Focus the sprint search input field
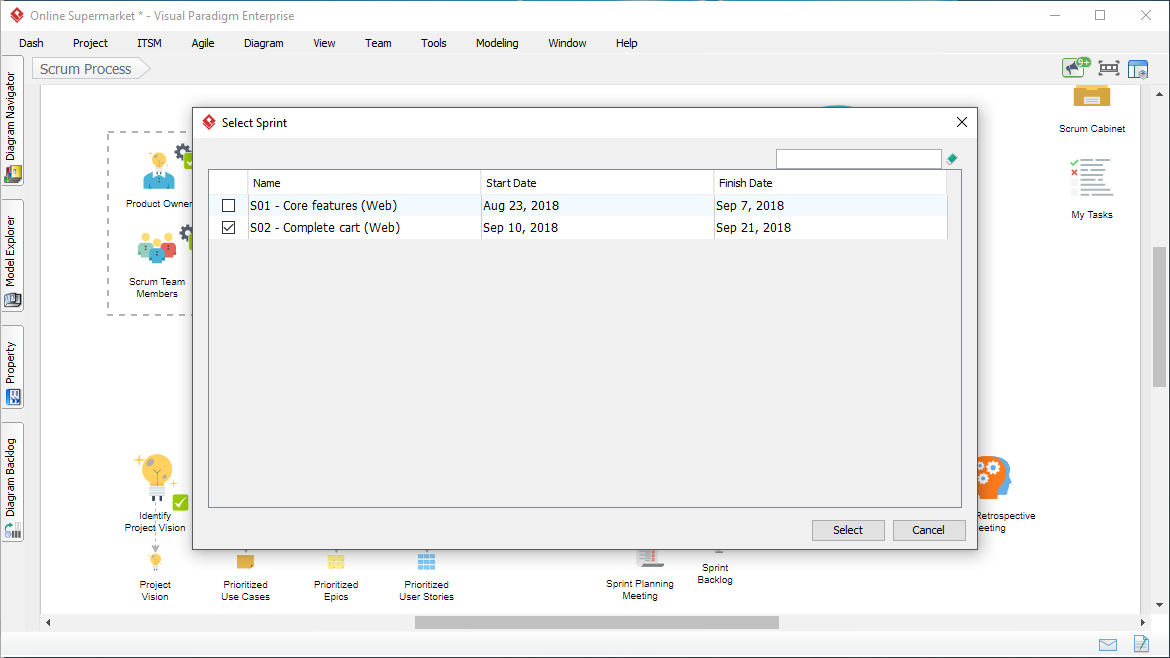Image resolution: width=1170 pixels, height=658 pixels. coord(858,159)
